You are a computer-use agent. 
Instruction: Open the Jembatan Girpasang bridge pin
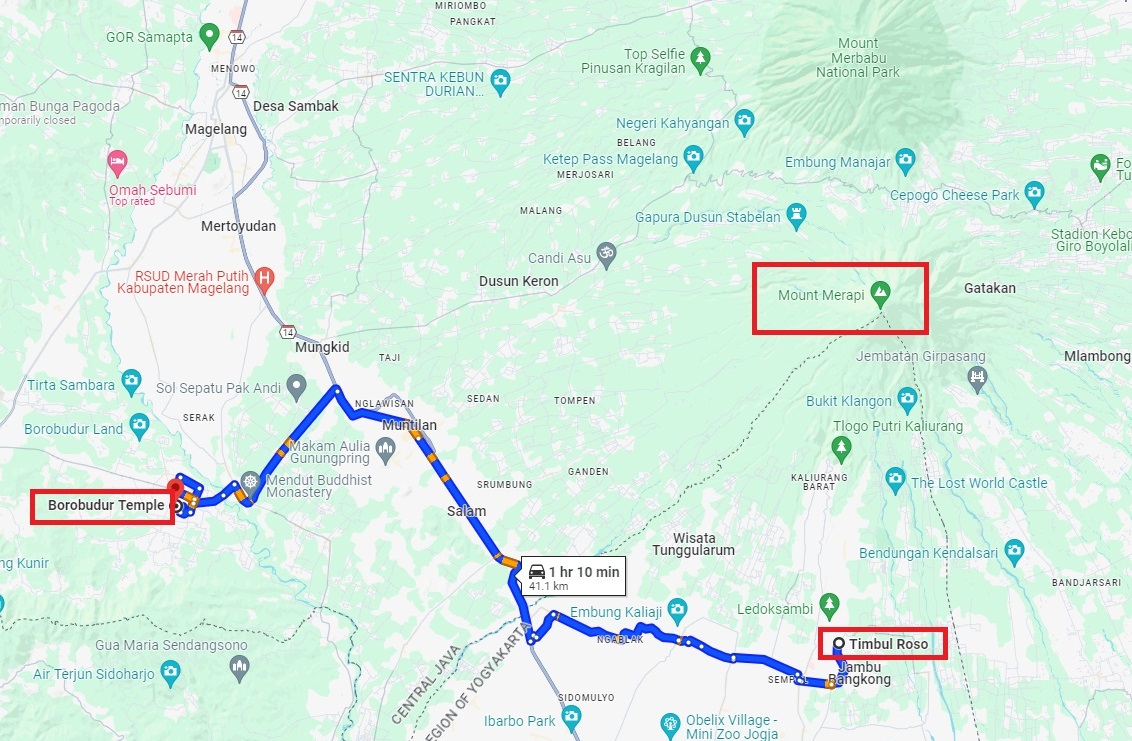tap(977, 378)
